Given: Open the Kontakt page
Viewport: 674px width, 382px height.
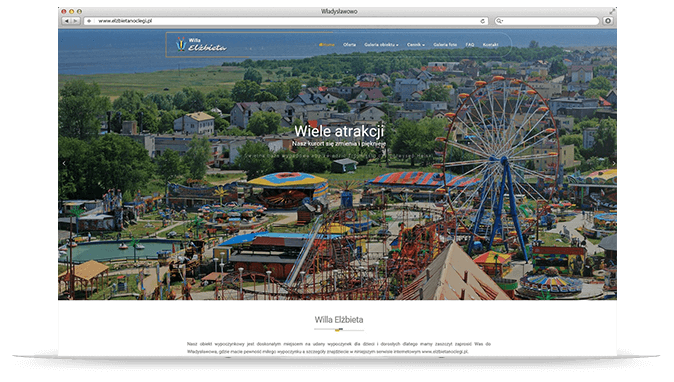Looking at the screenshot, I should click(490, 45).
